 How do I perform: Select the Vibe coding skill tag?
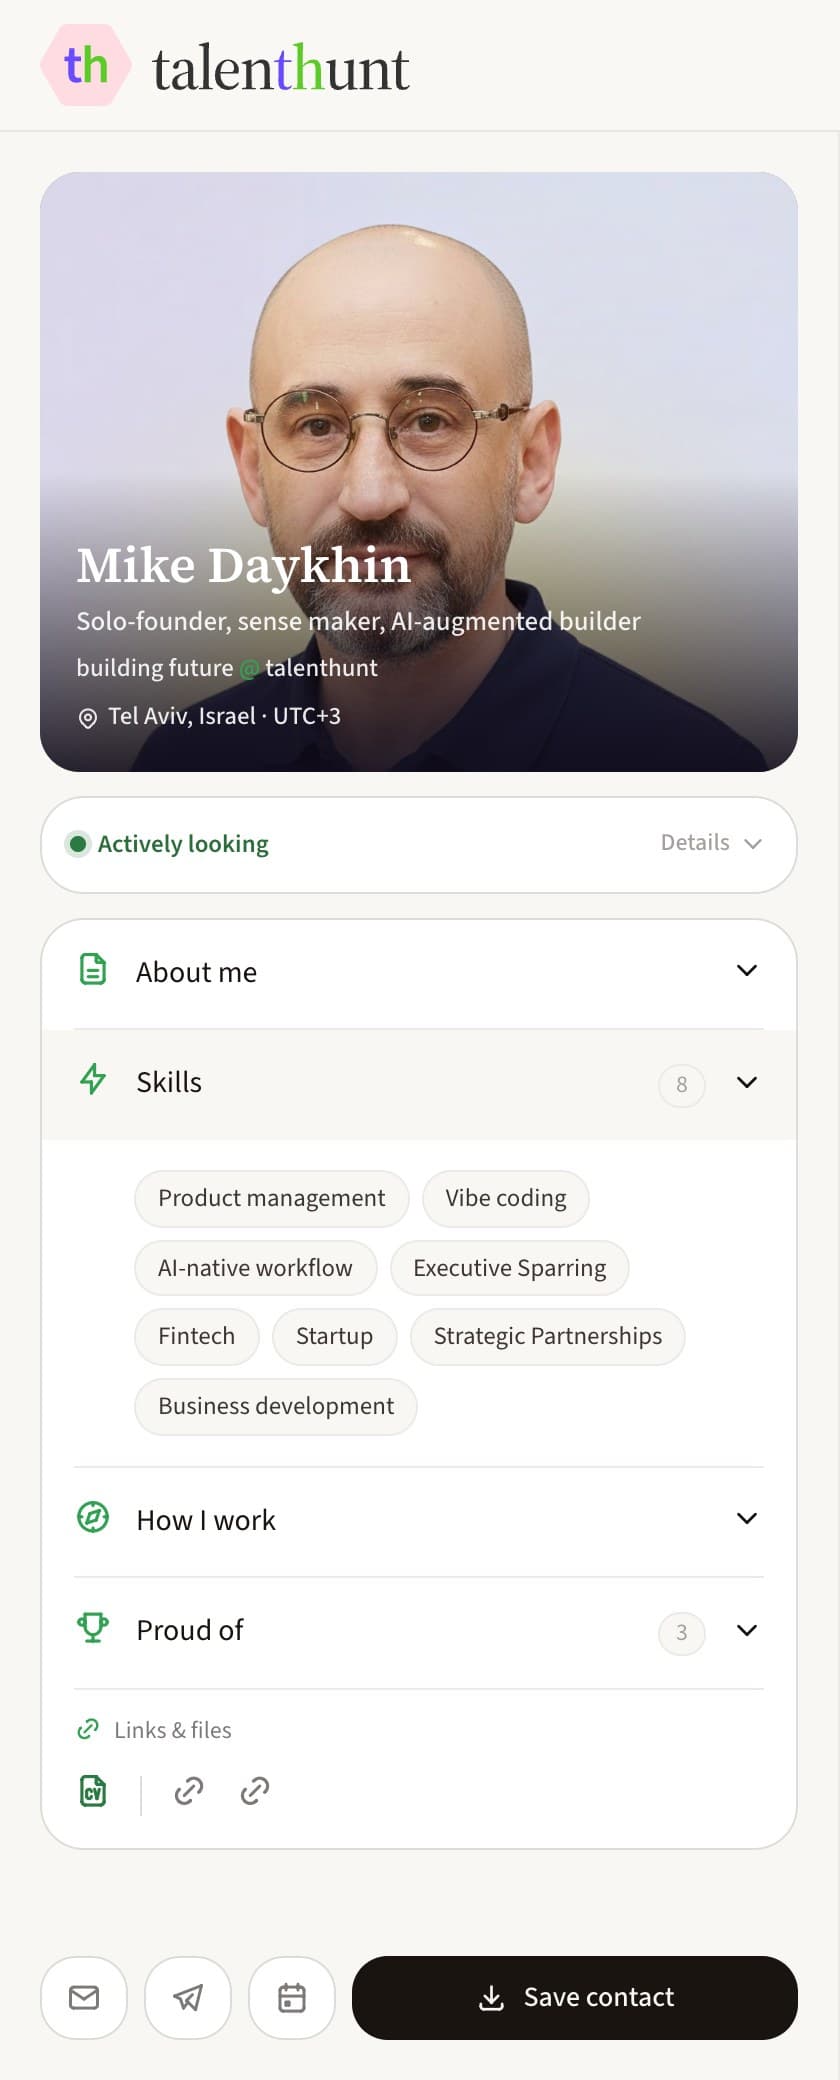pyautogui.click(x=506, y=1198)
